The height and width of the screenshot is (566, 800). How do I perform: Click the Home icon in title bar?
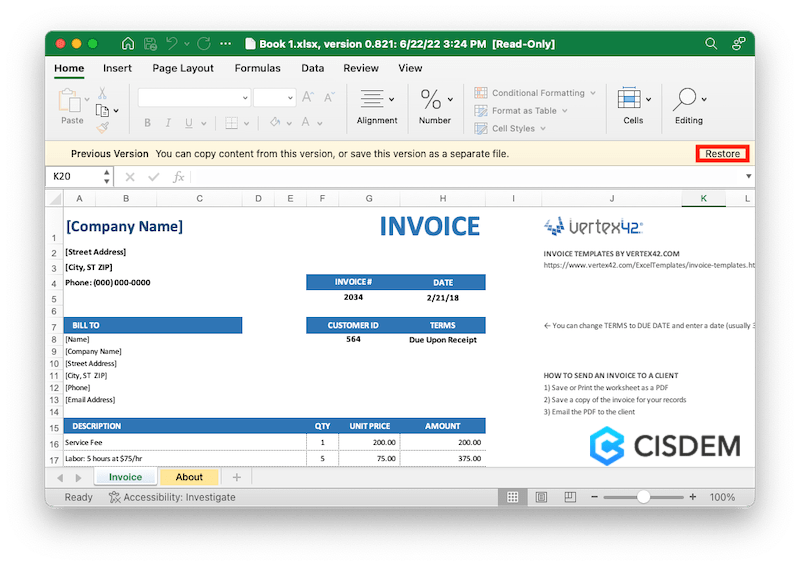[x=127, y=44]
